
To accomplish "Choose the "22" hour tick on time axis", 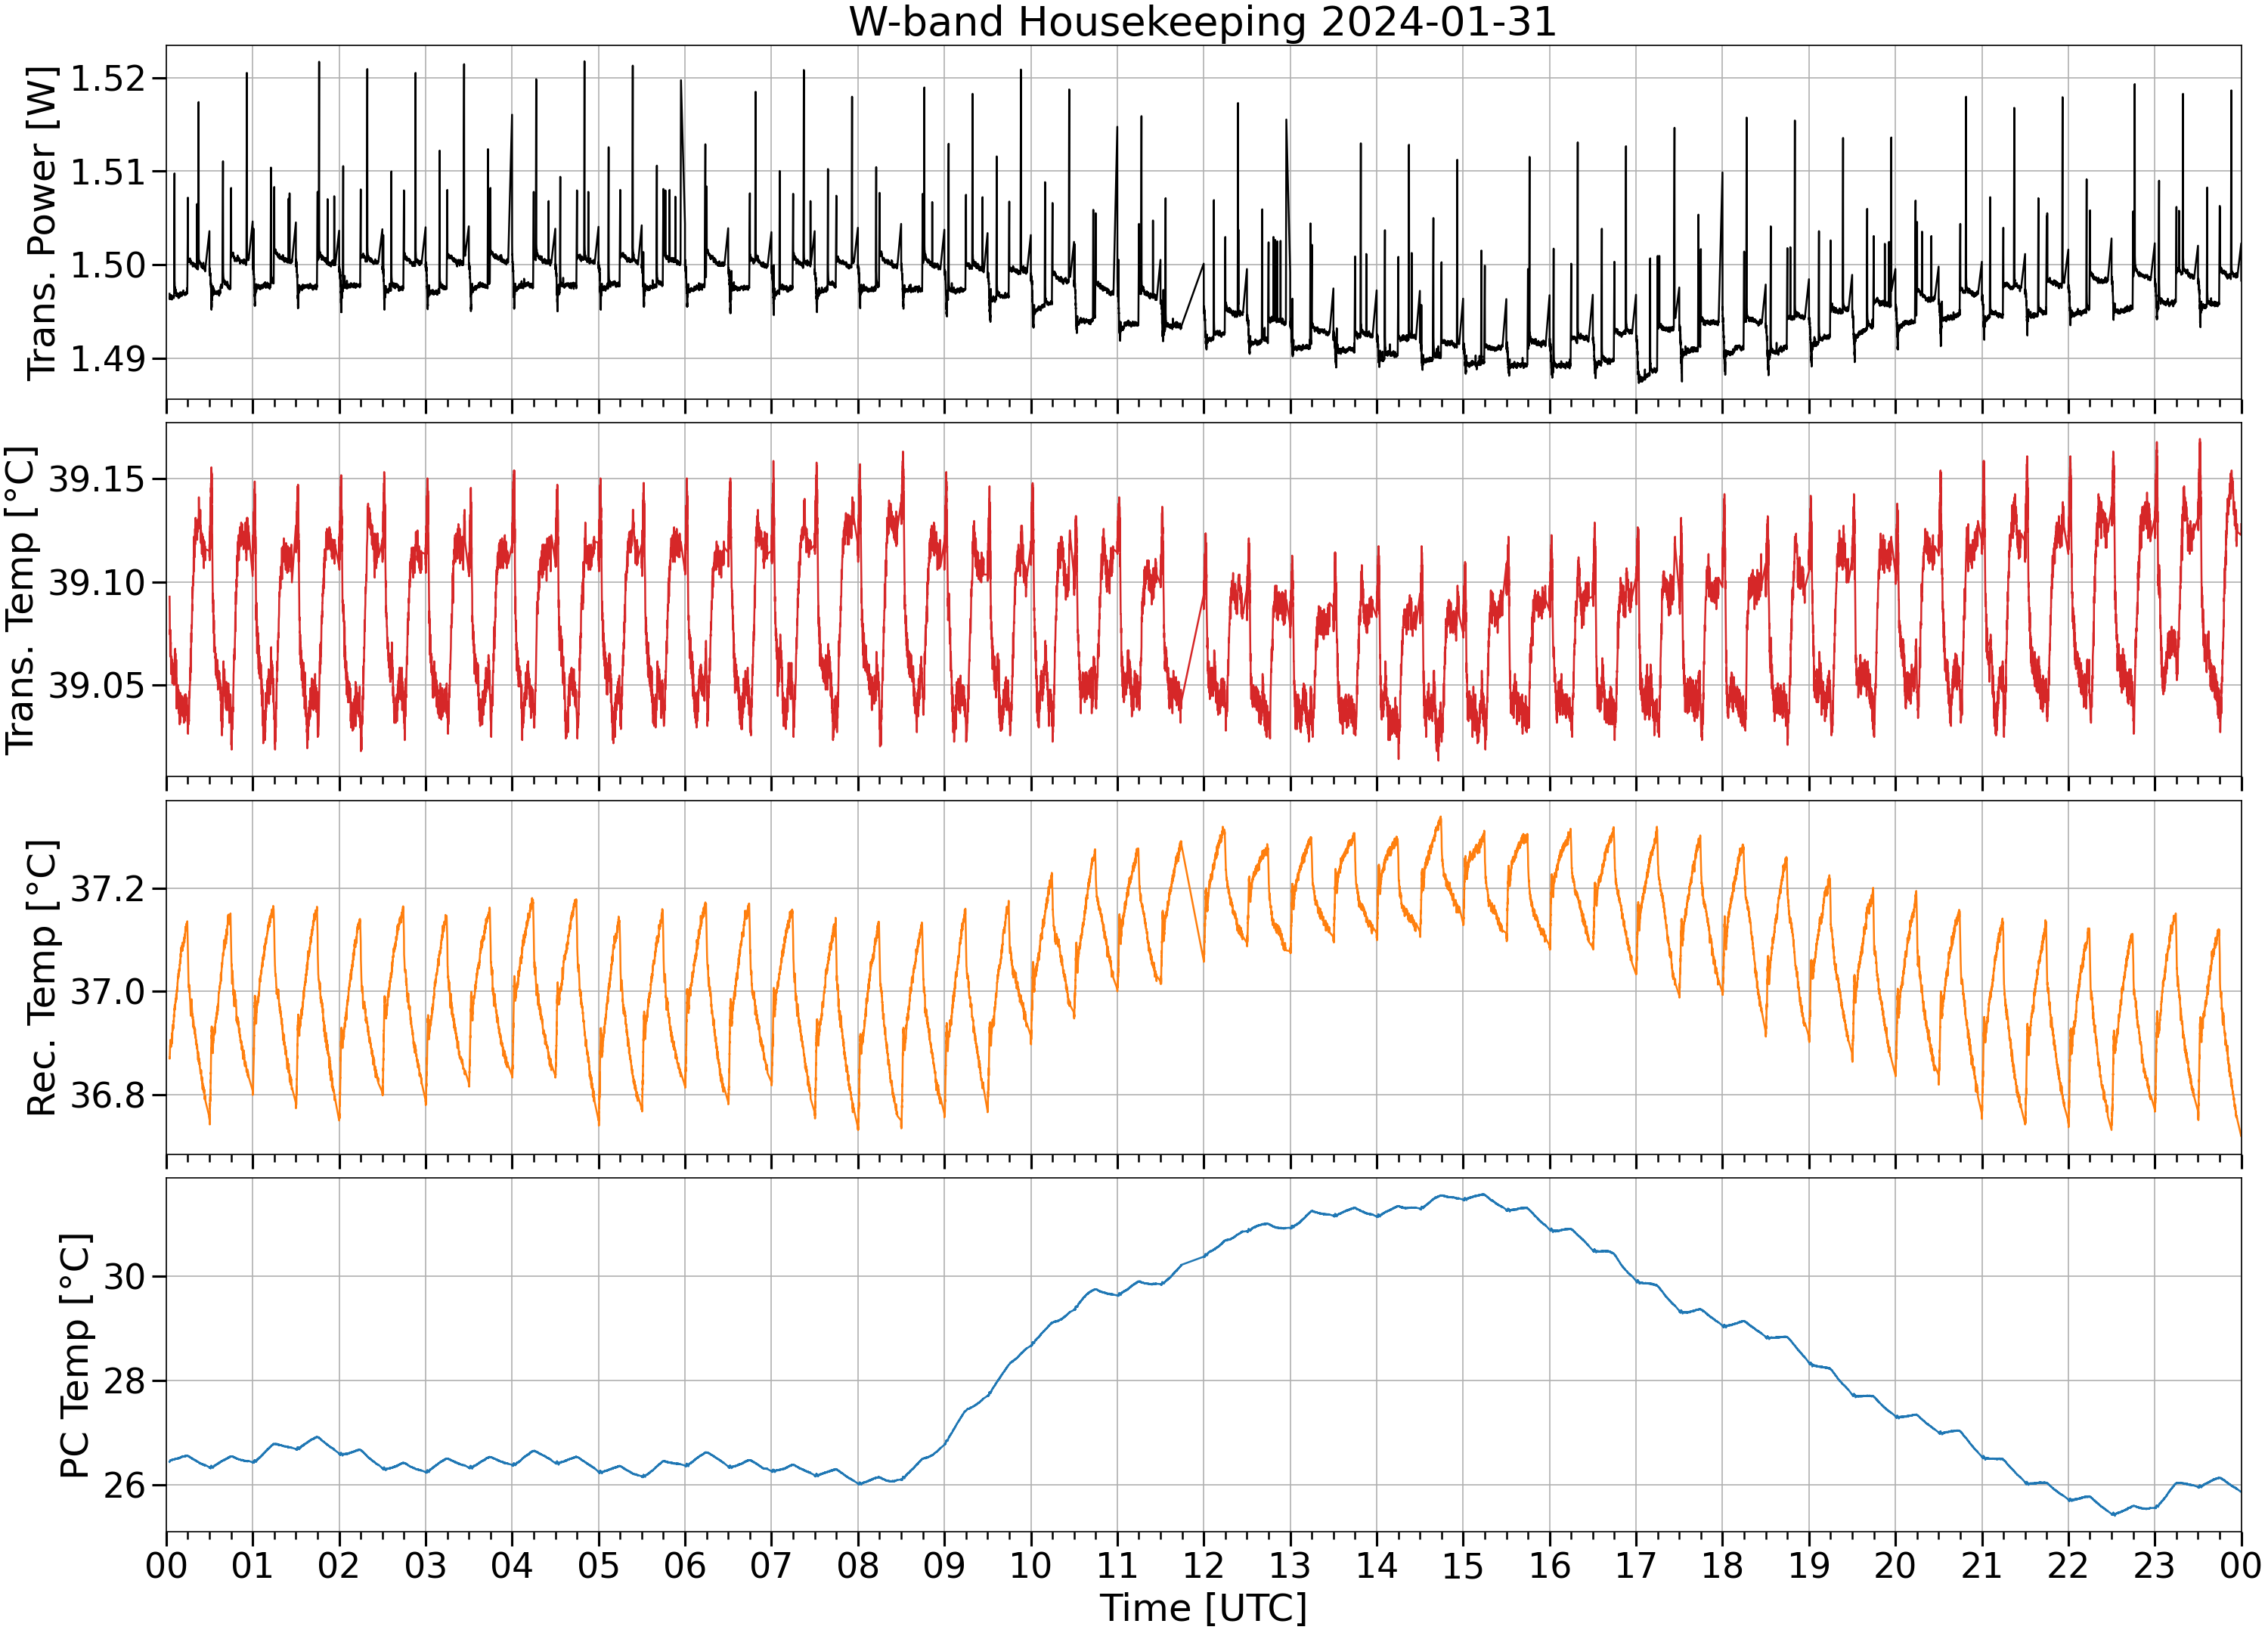I will [x=2068, y=1565].
